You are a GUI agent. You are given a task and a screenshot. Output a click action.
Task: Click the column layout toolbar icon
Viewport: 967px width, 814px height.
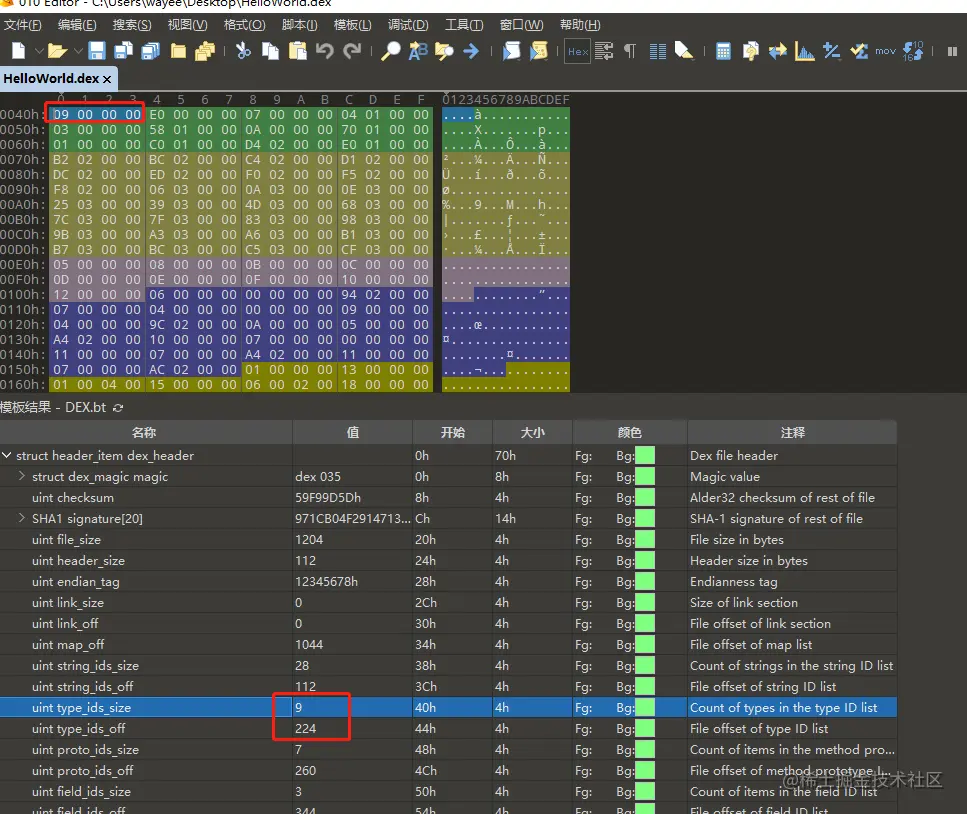click(657, 51)
